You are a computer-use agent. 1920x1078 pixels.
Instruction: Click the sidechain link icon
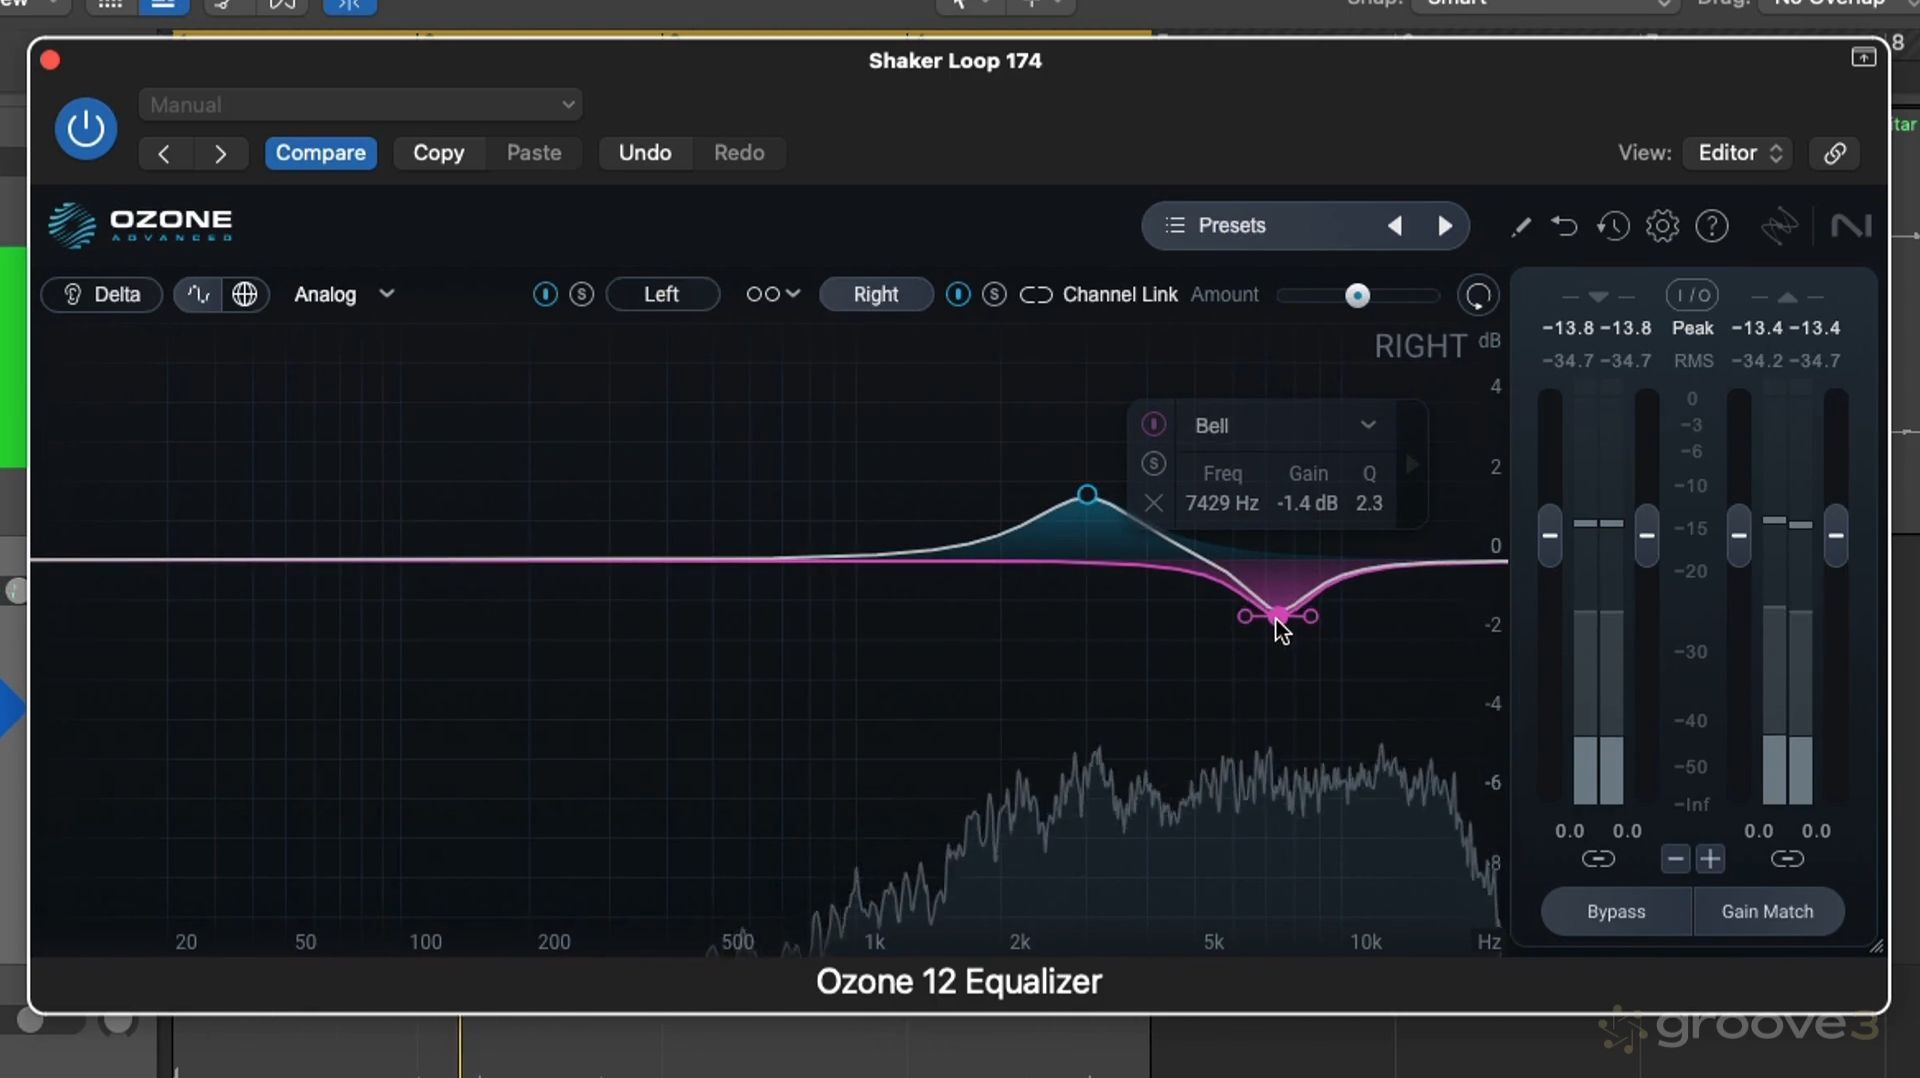pos(1835,153)
